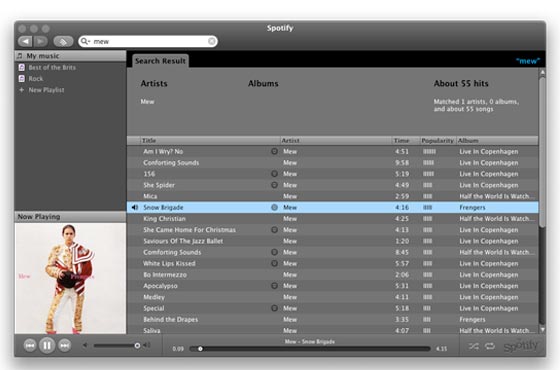Screen dimensions: 560x370
Task: Click the 4:49 time of She Spider
Action: pyautogui.click(x=402, y=185)
